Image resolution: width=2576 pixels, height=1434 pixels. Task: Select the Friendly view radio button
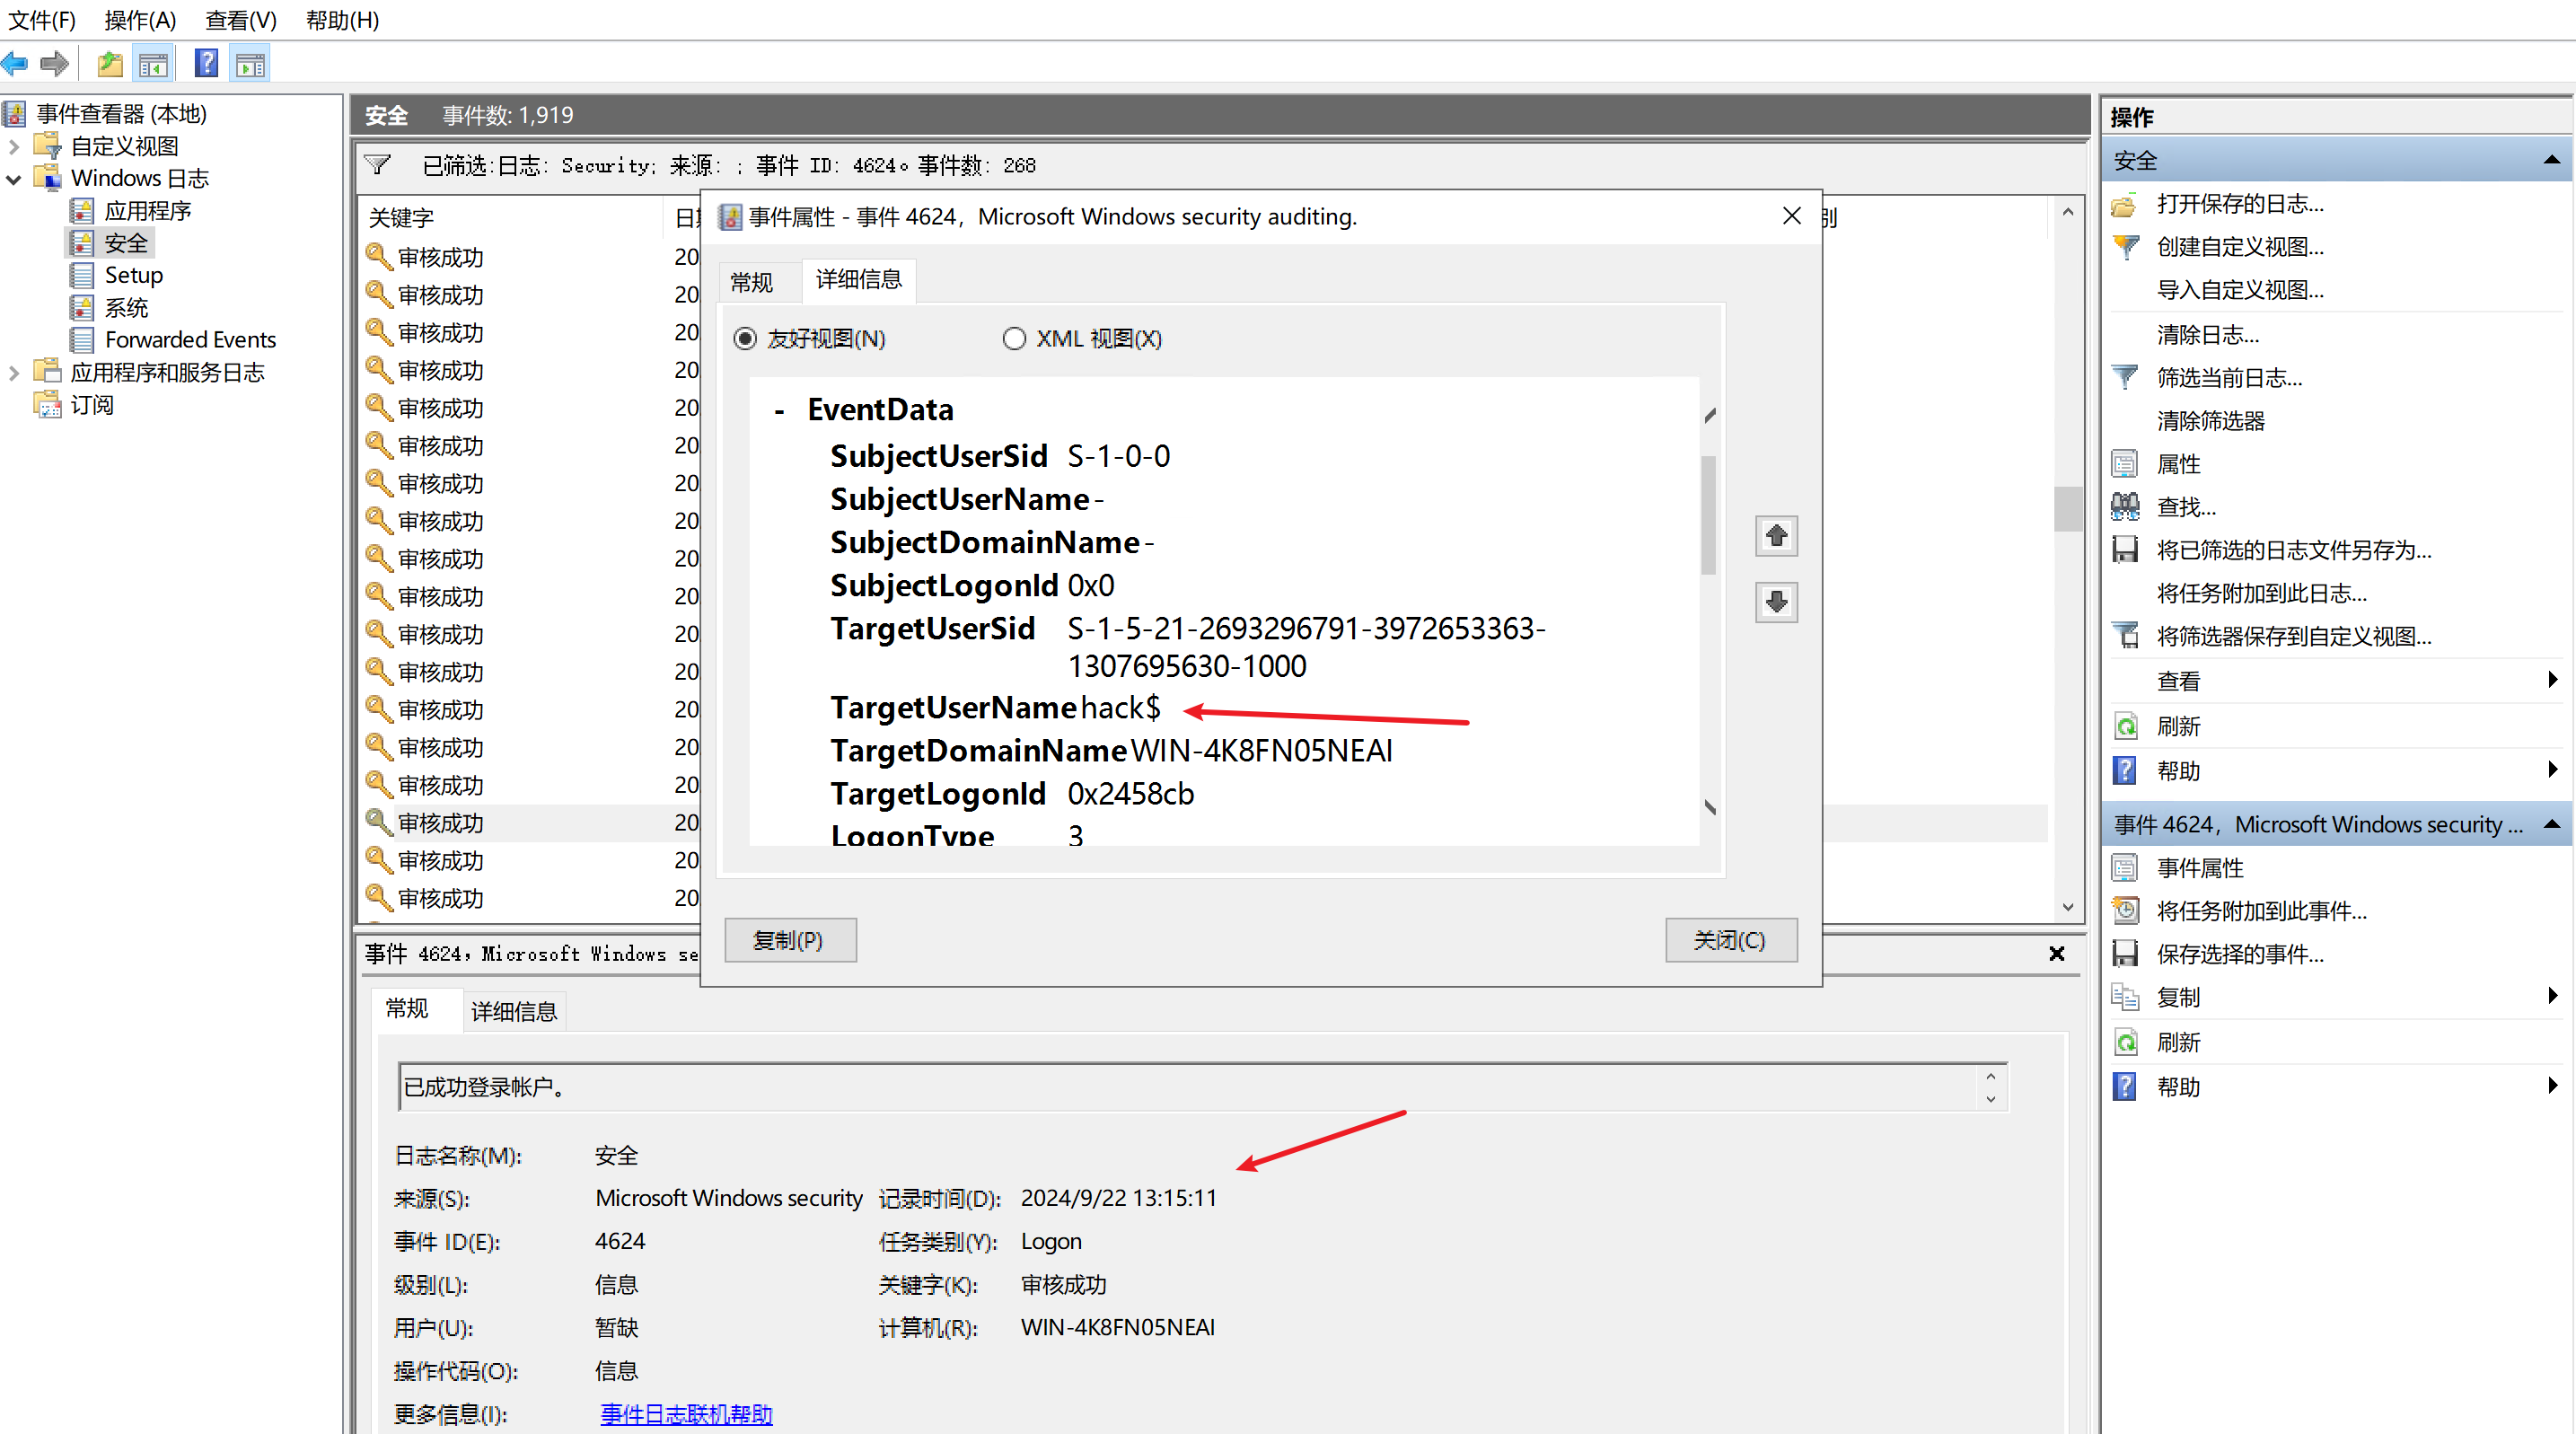tap(745, 338)
